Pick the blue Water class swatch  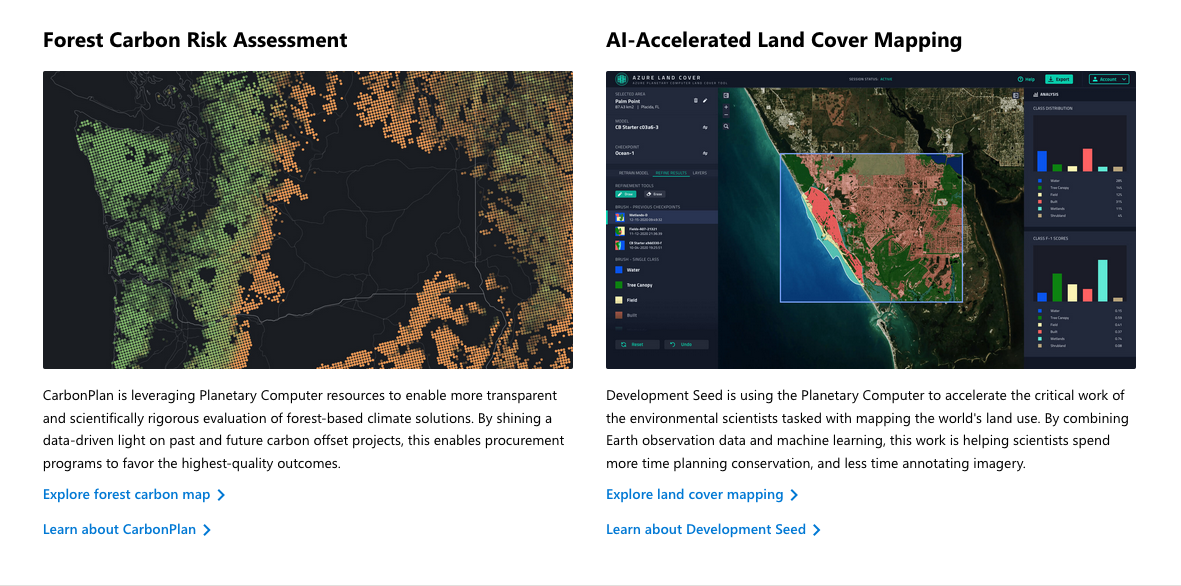(x=620, y=270)
